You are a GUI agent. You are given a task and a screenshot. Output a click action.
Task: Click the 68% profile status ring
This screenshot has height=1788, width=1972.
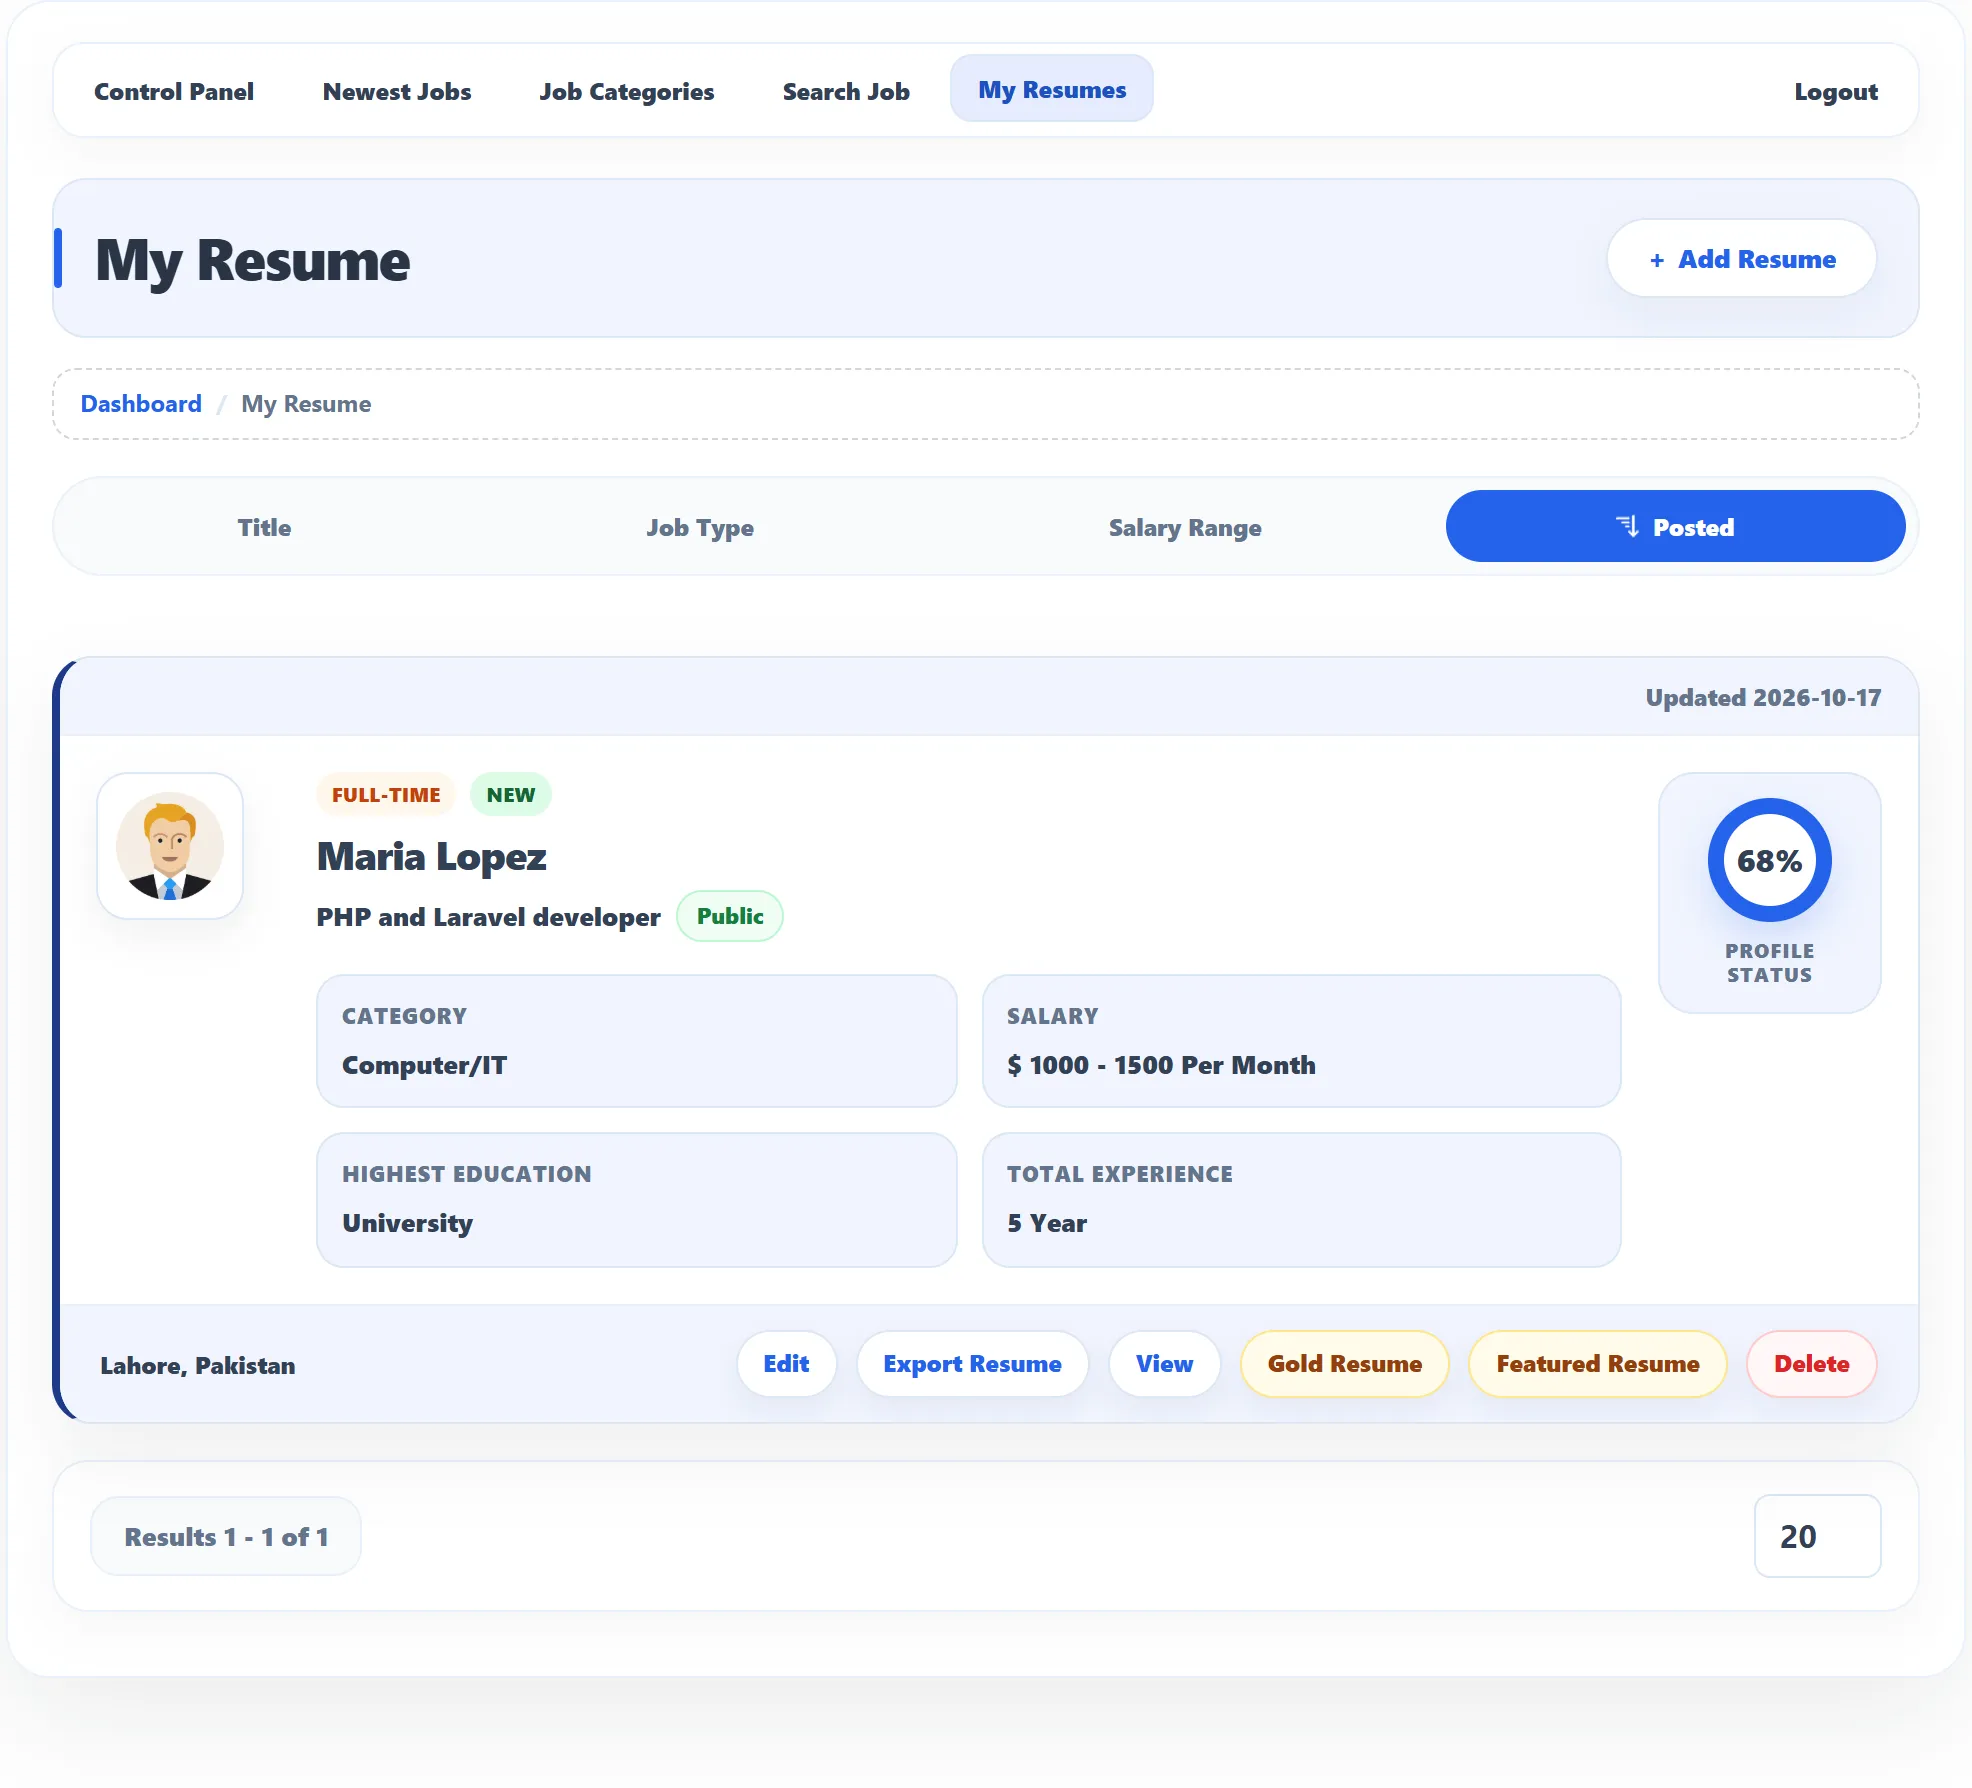(1769, 860)
